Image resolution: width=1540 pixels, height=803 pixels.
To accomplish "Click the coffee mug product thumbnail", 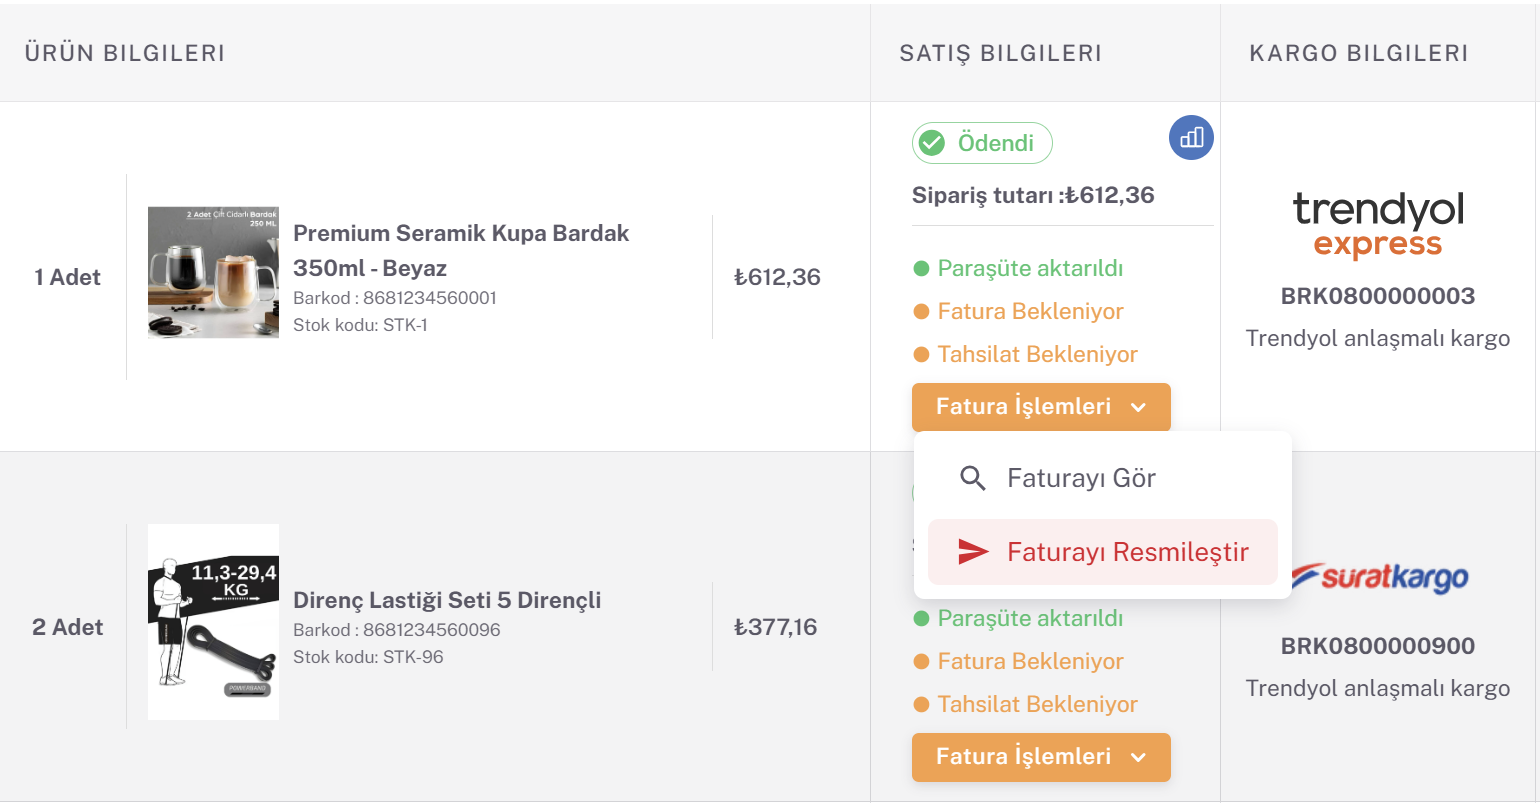I will 213,272.
